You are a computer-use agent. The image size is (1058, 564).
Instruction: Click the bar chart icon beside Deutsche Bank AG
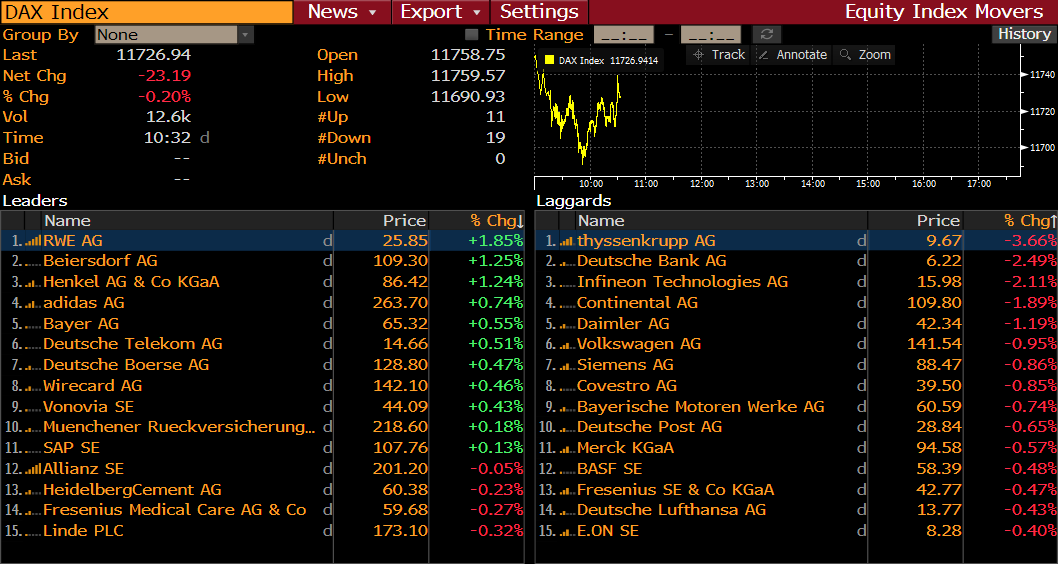coord(567,262)
